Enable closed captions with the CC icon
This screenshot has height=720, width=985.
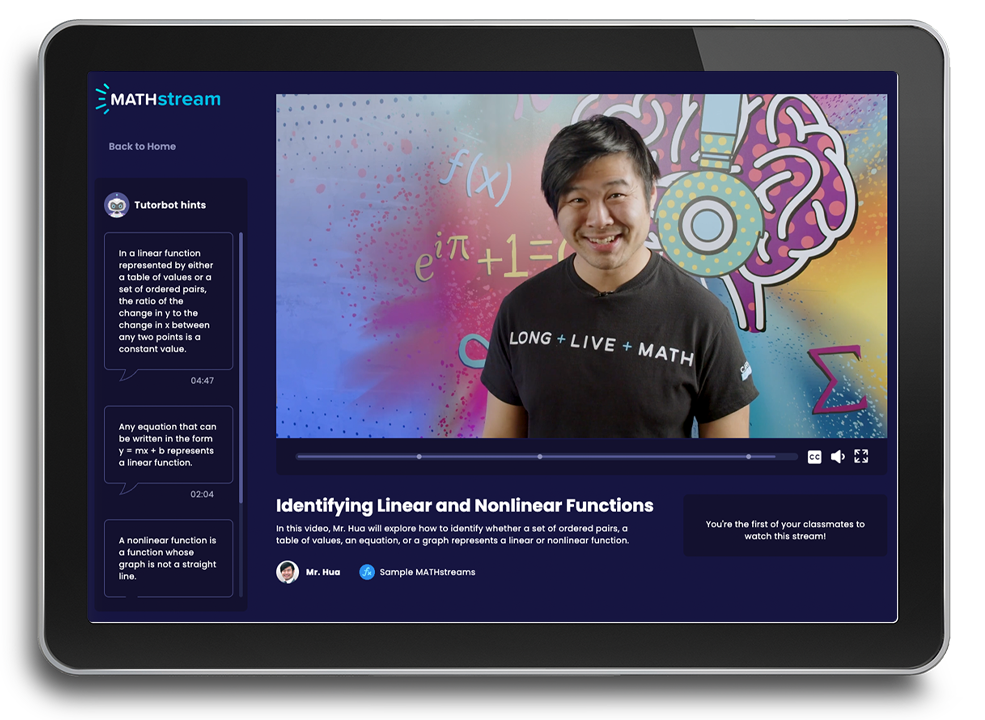pyautogui.click(x=814, y=456)
